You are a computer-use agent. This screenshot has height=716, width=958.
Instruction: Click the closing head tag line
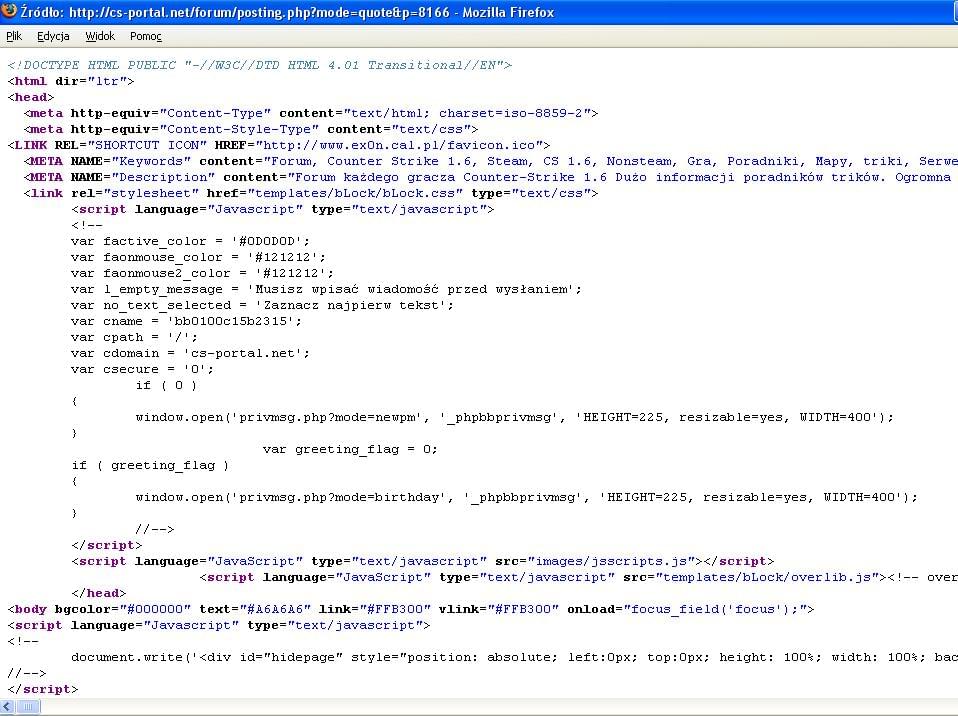click(98, 593)
